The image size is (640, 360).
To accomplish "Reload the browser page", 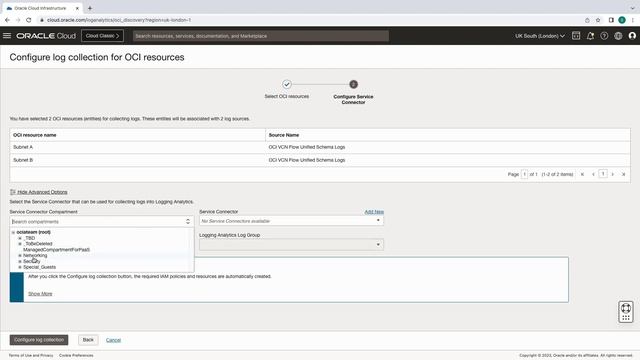I will [x=29, y=20].
